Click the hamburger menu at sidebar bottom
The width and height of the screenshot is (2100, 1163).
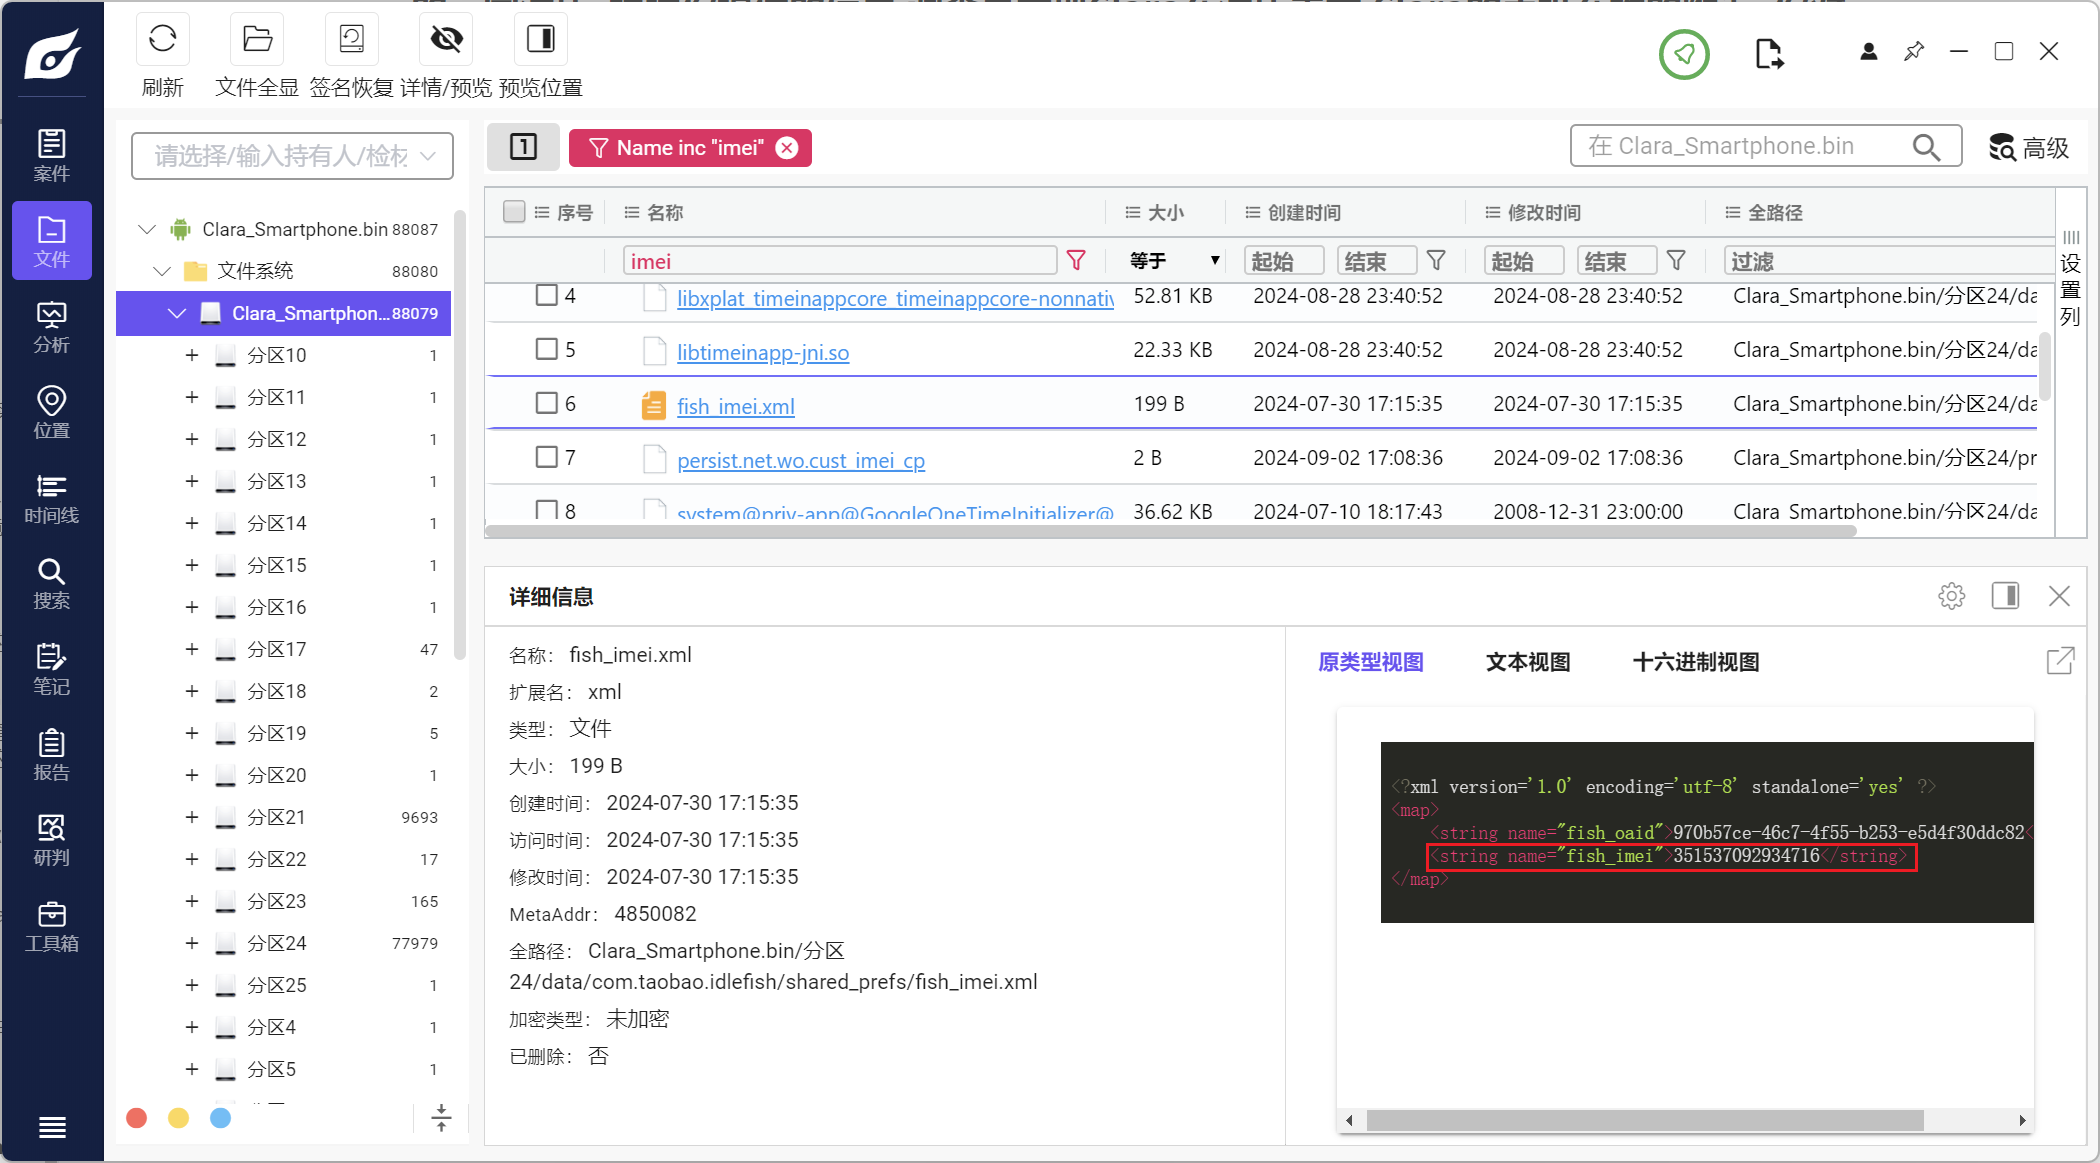(52, 1127)
